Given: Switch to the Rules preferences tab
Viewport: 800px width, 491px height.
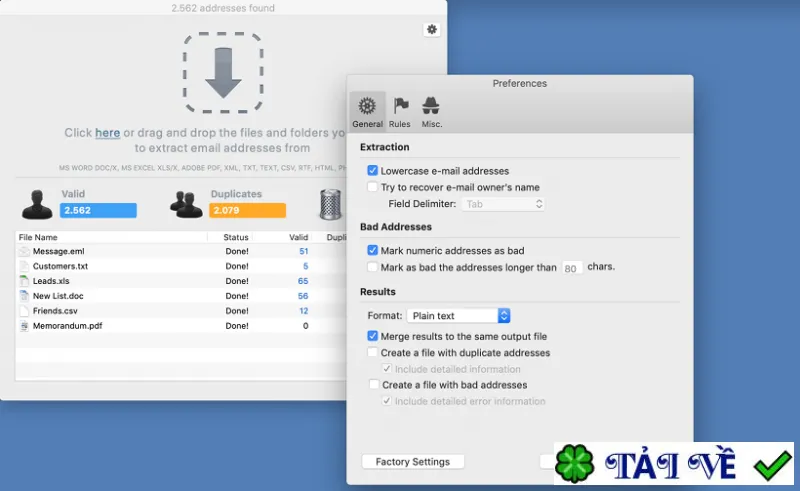Looking at the screenshot, I should coord(399,112).
